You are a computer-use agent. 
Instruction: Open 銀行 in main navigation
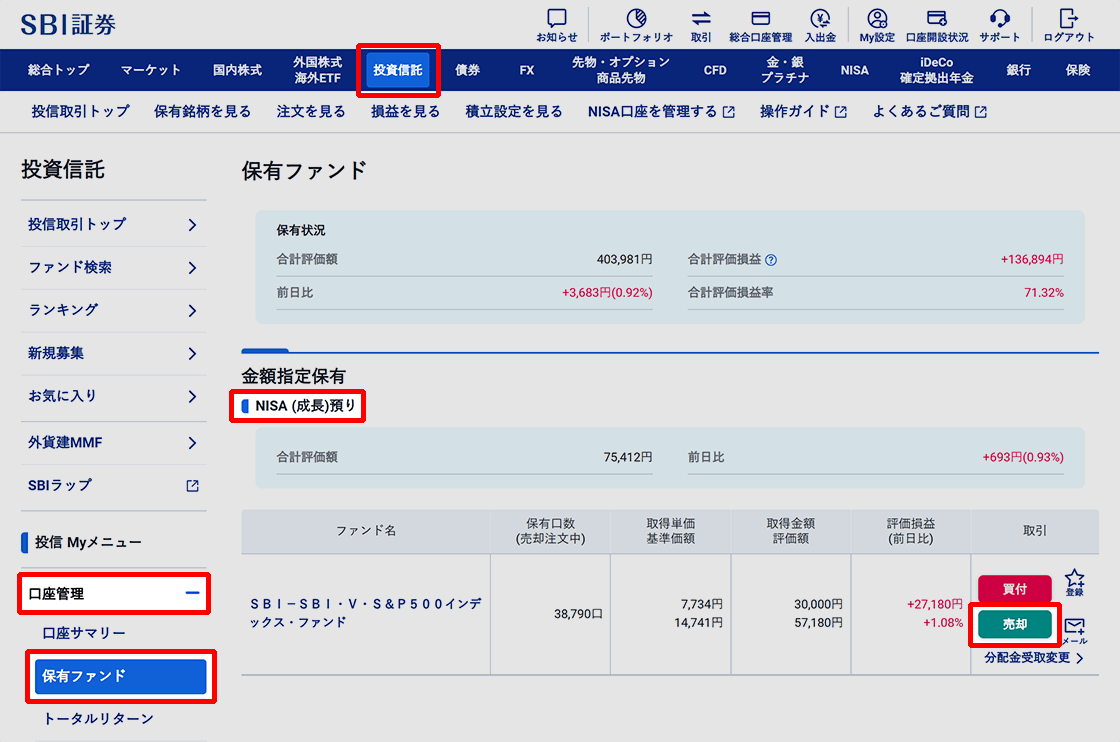(x=1019, y=70)
